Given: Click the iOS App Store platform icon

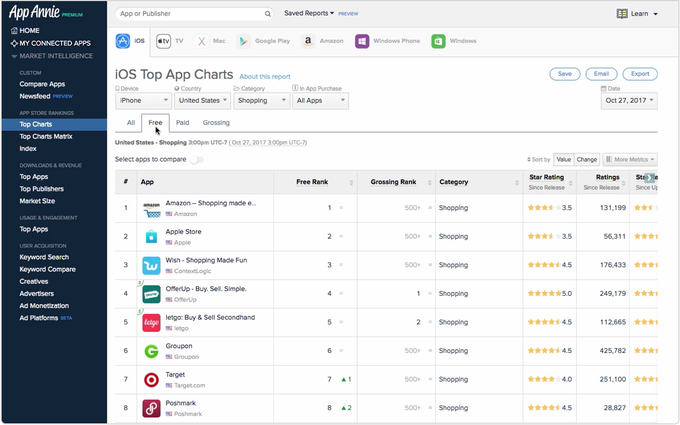Looking at the screenshot, I should pyautogui.click(x=123, y=42).
